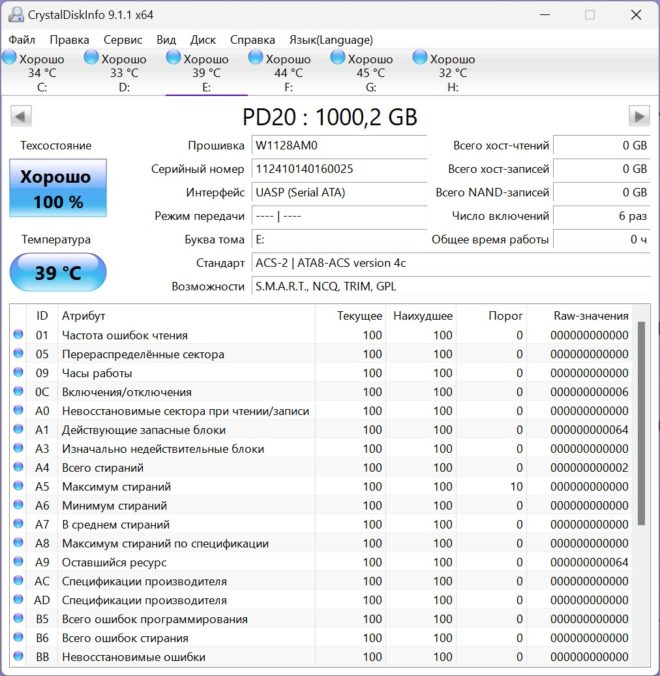This screenshot has width=660, height=676.
Task: Click the Всего хост-чтений value field
Action: tap(601, 145)
